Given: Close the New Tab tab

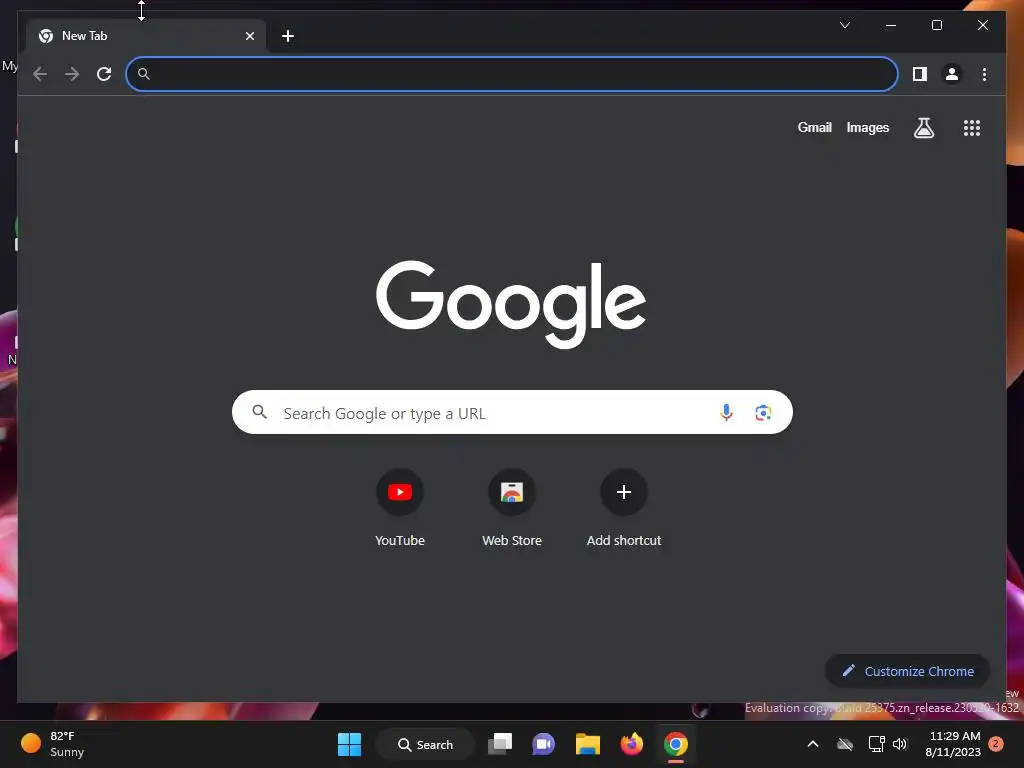Looking at the screenshot, I should click(x=249, y=36).
